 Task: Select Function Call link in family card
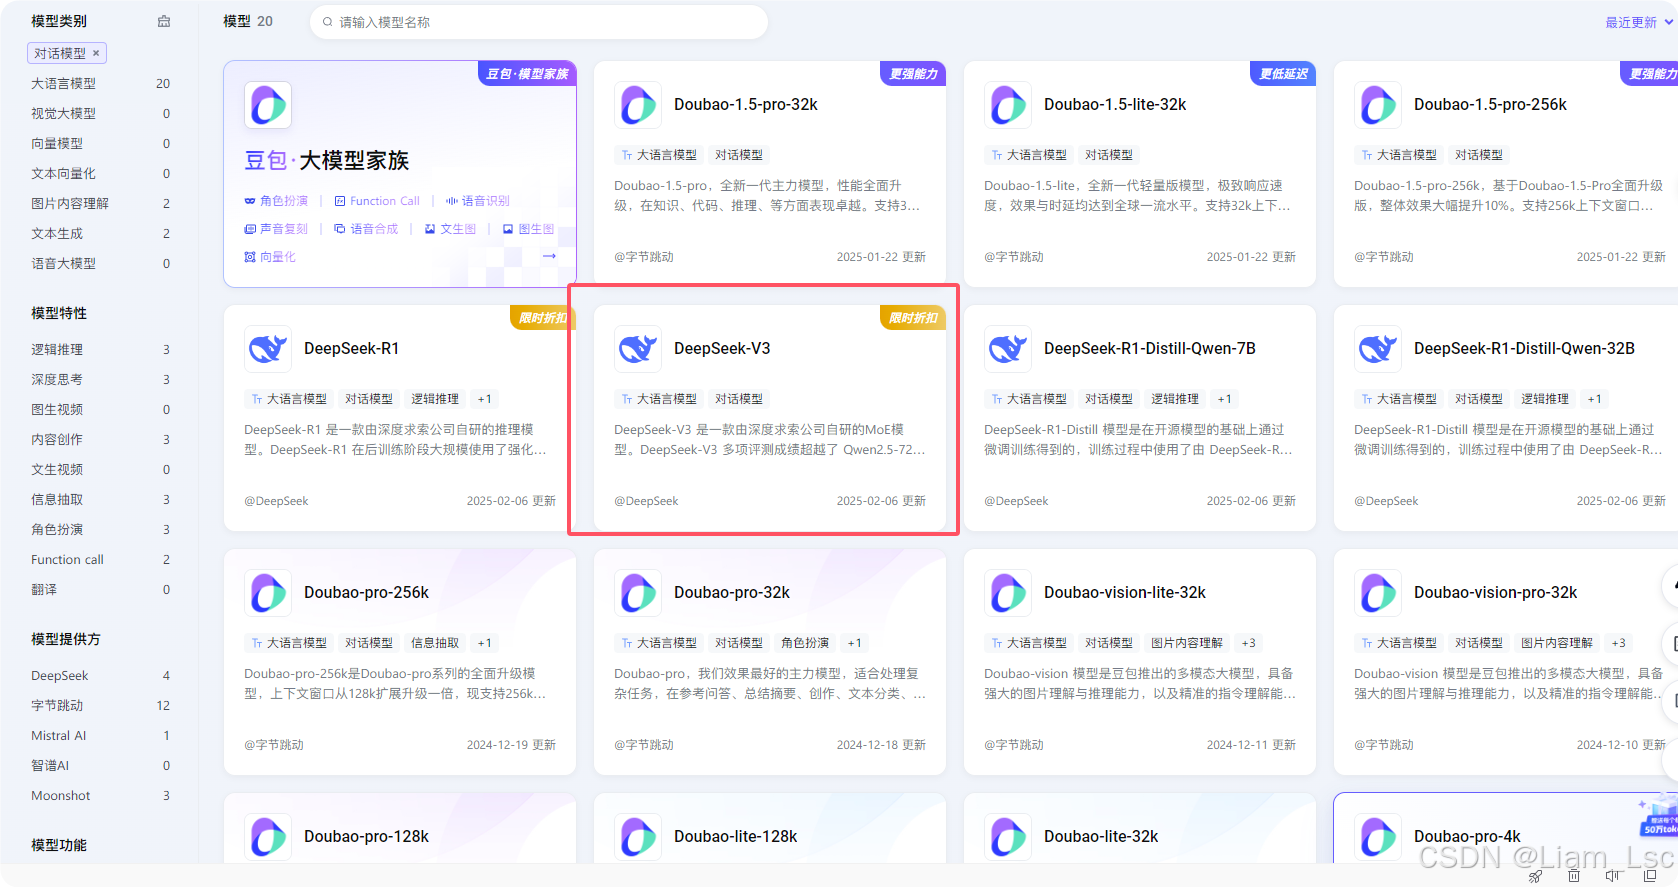tap(377, 201)
